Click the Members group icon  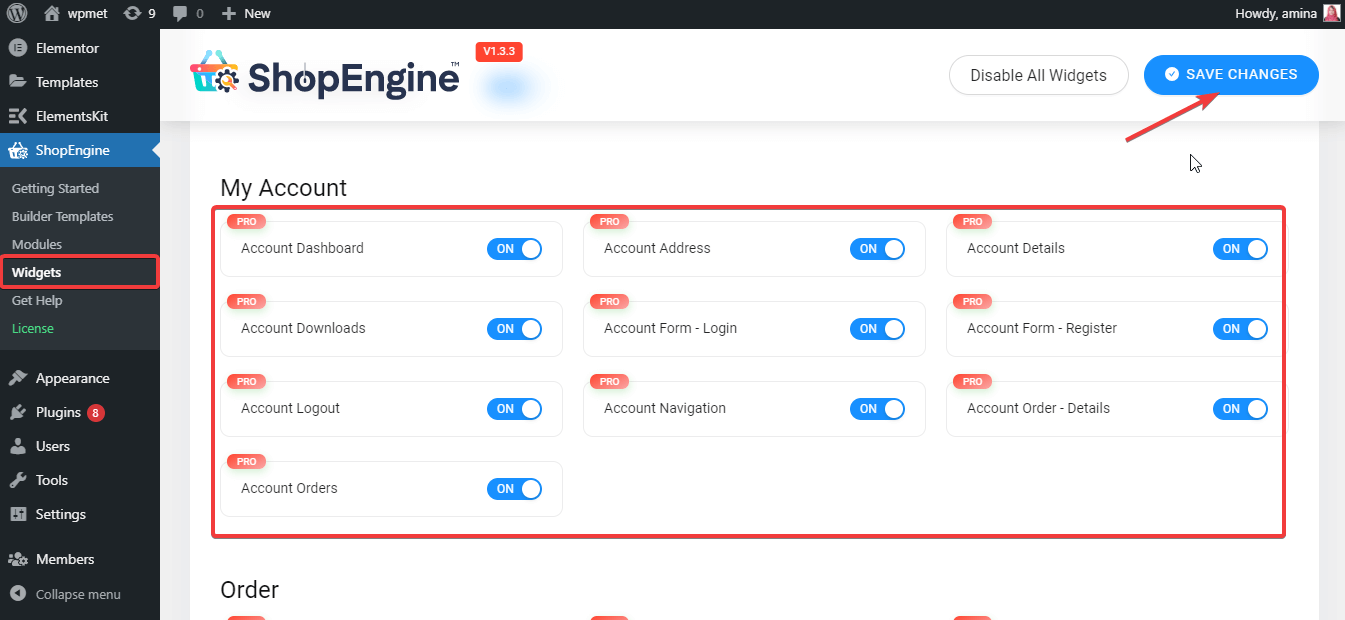click(x=18, y=559)
